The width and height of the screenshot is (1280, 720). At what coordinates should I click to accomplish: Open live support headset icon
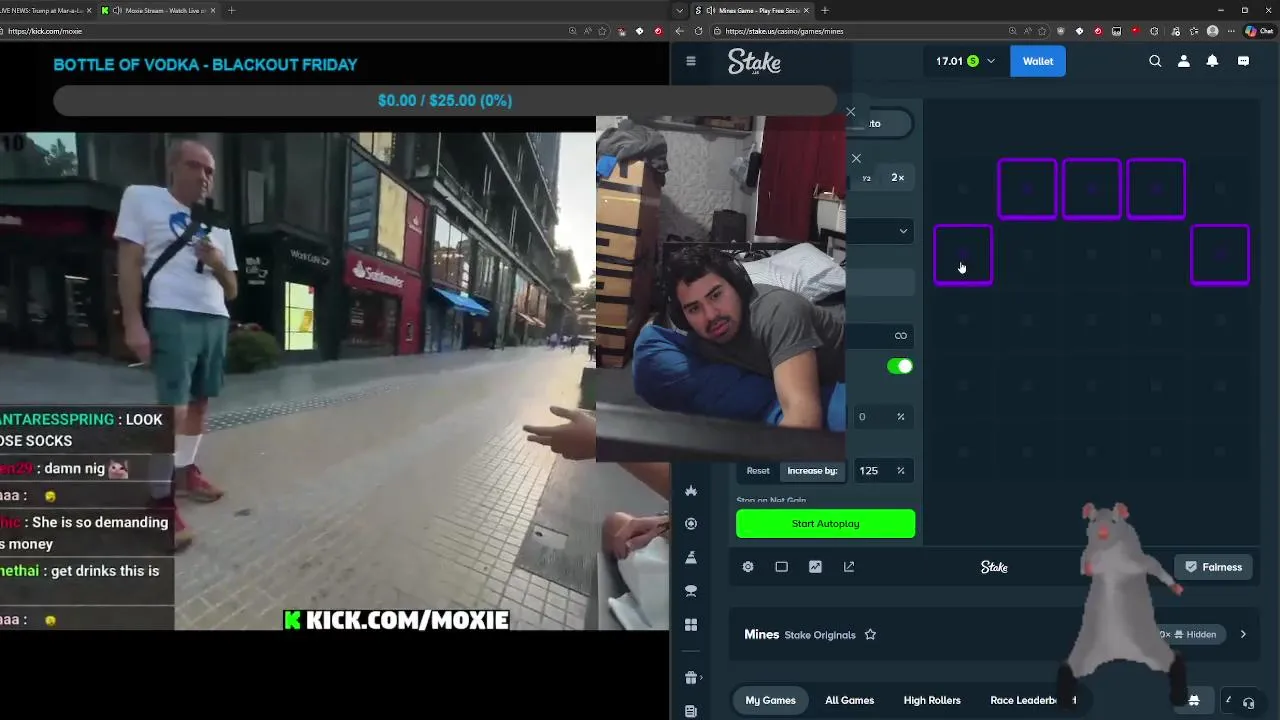[x=1248, y=703]
